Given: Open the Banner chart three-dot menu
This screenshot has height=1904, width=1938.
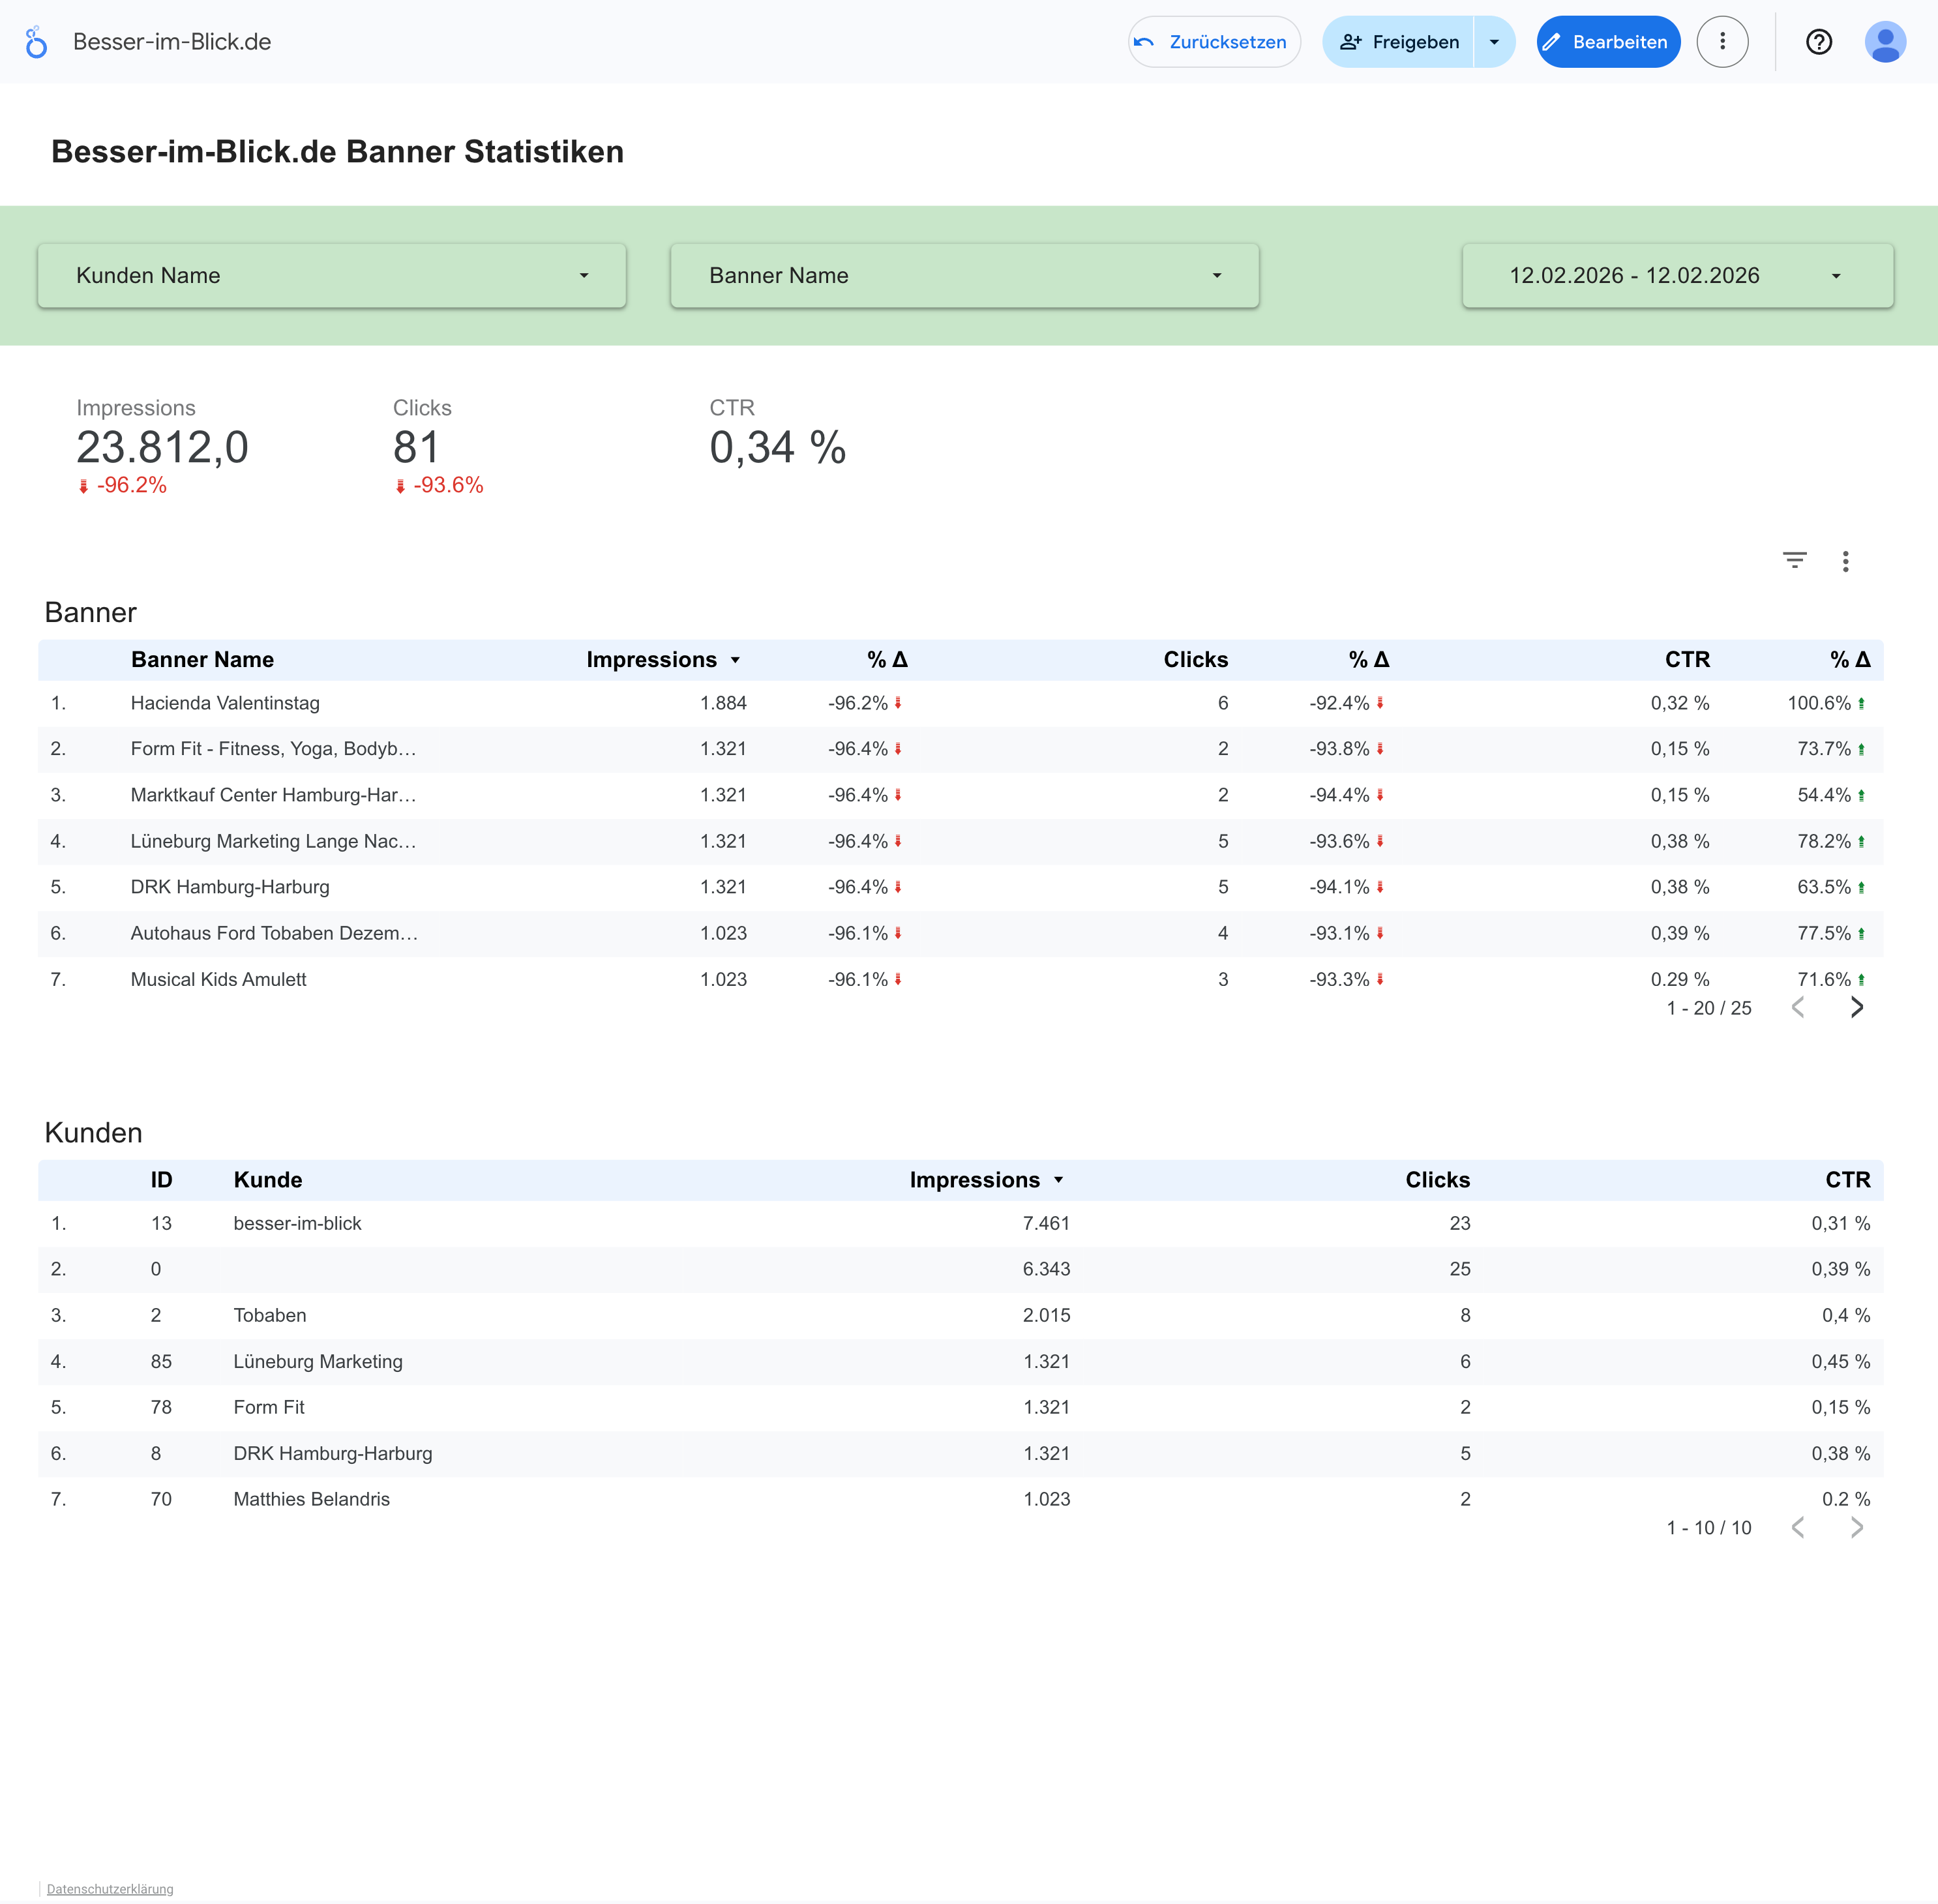Looking at the screenshot, I should point(1845,561).
